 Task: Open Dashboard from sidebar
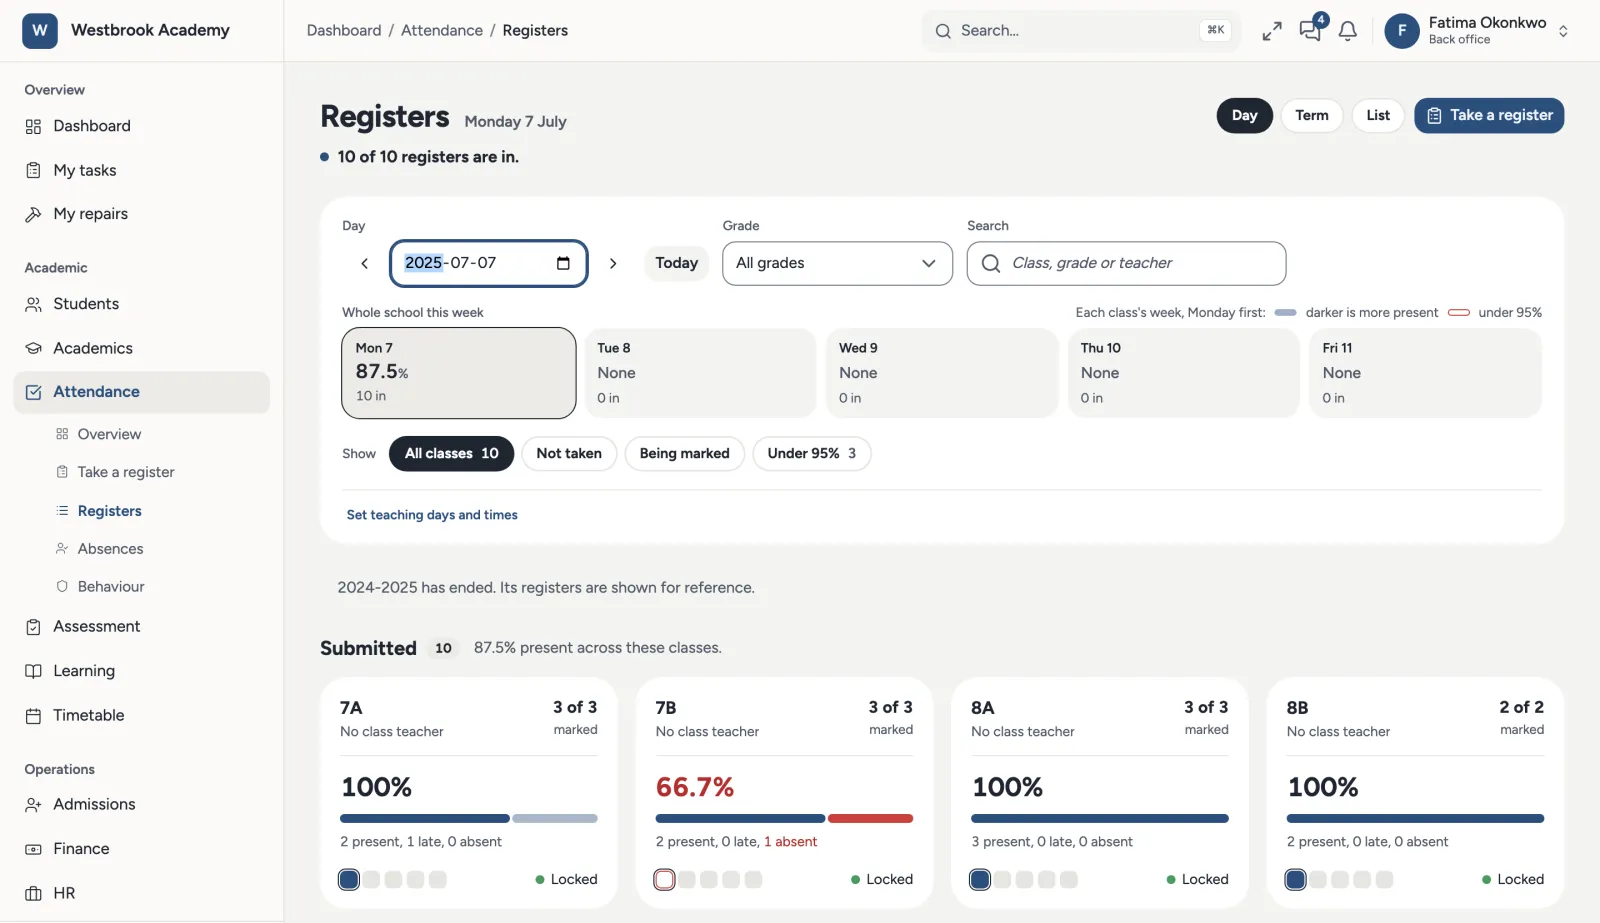[142, 126]
